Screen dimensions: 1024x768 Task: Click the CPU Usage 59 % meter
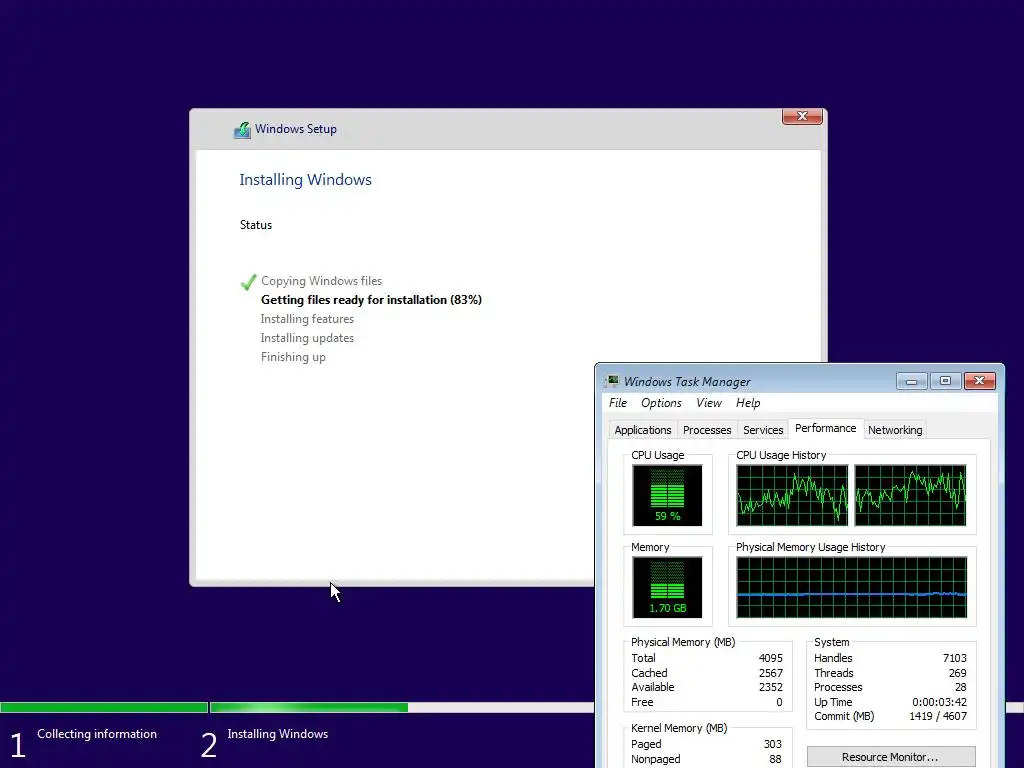(667, 495)
